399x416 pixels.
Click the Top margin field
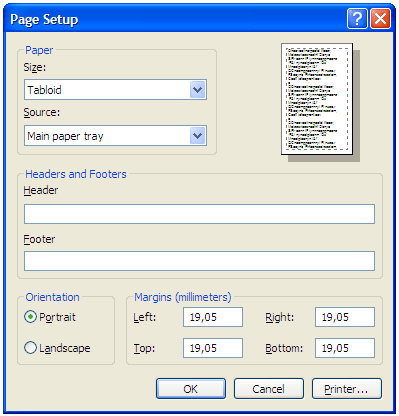213,348
